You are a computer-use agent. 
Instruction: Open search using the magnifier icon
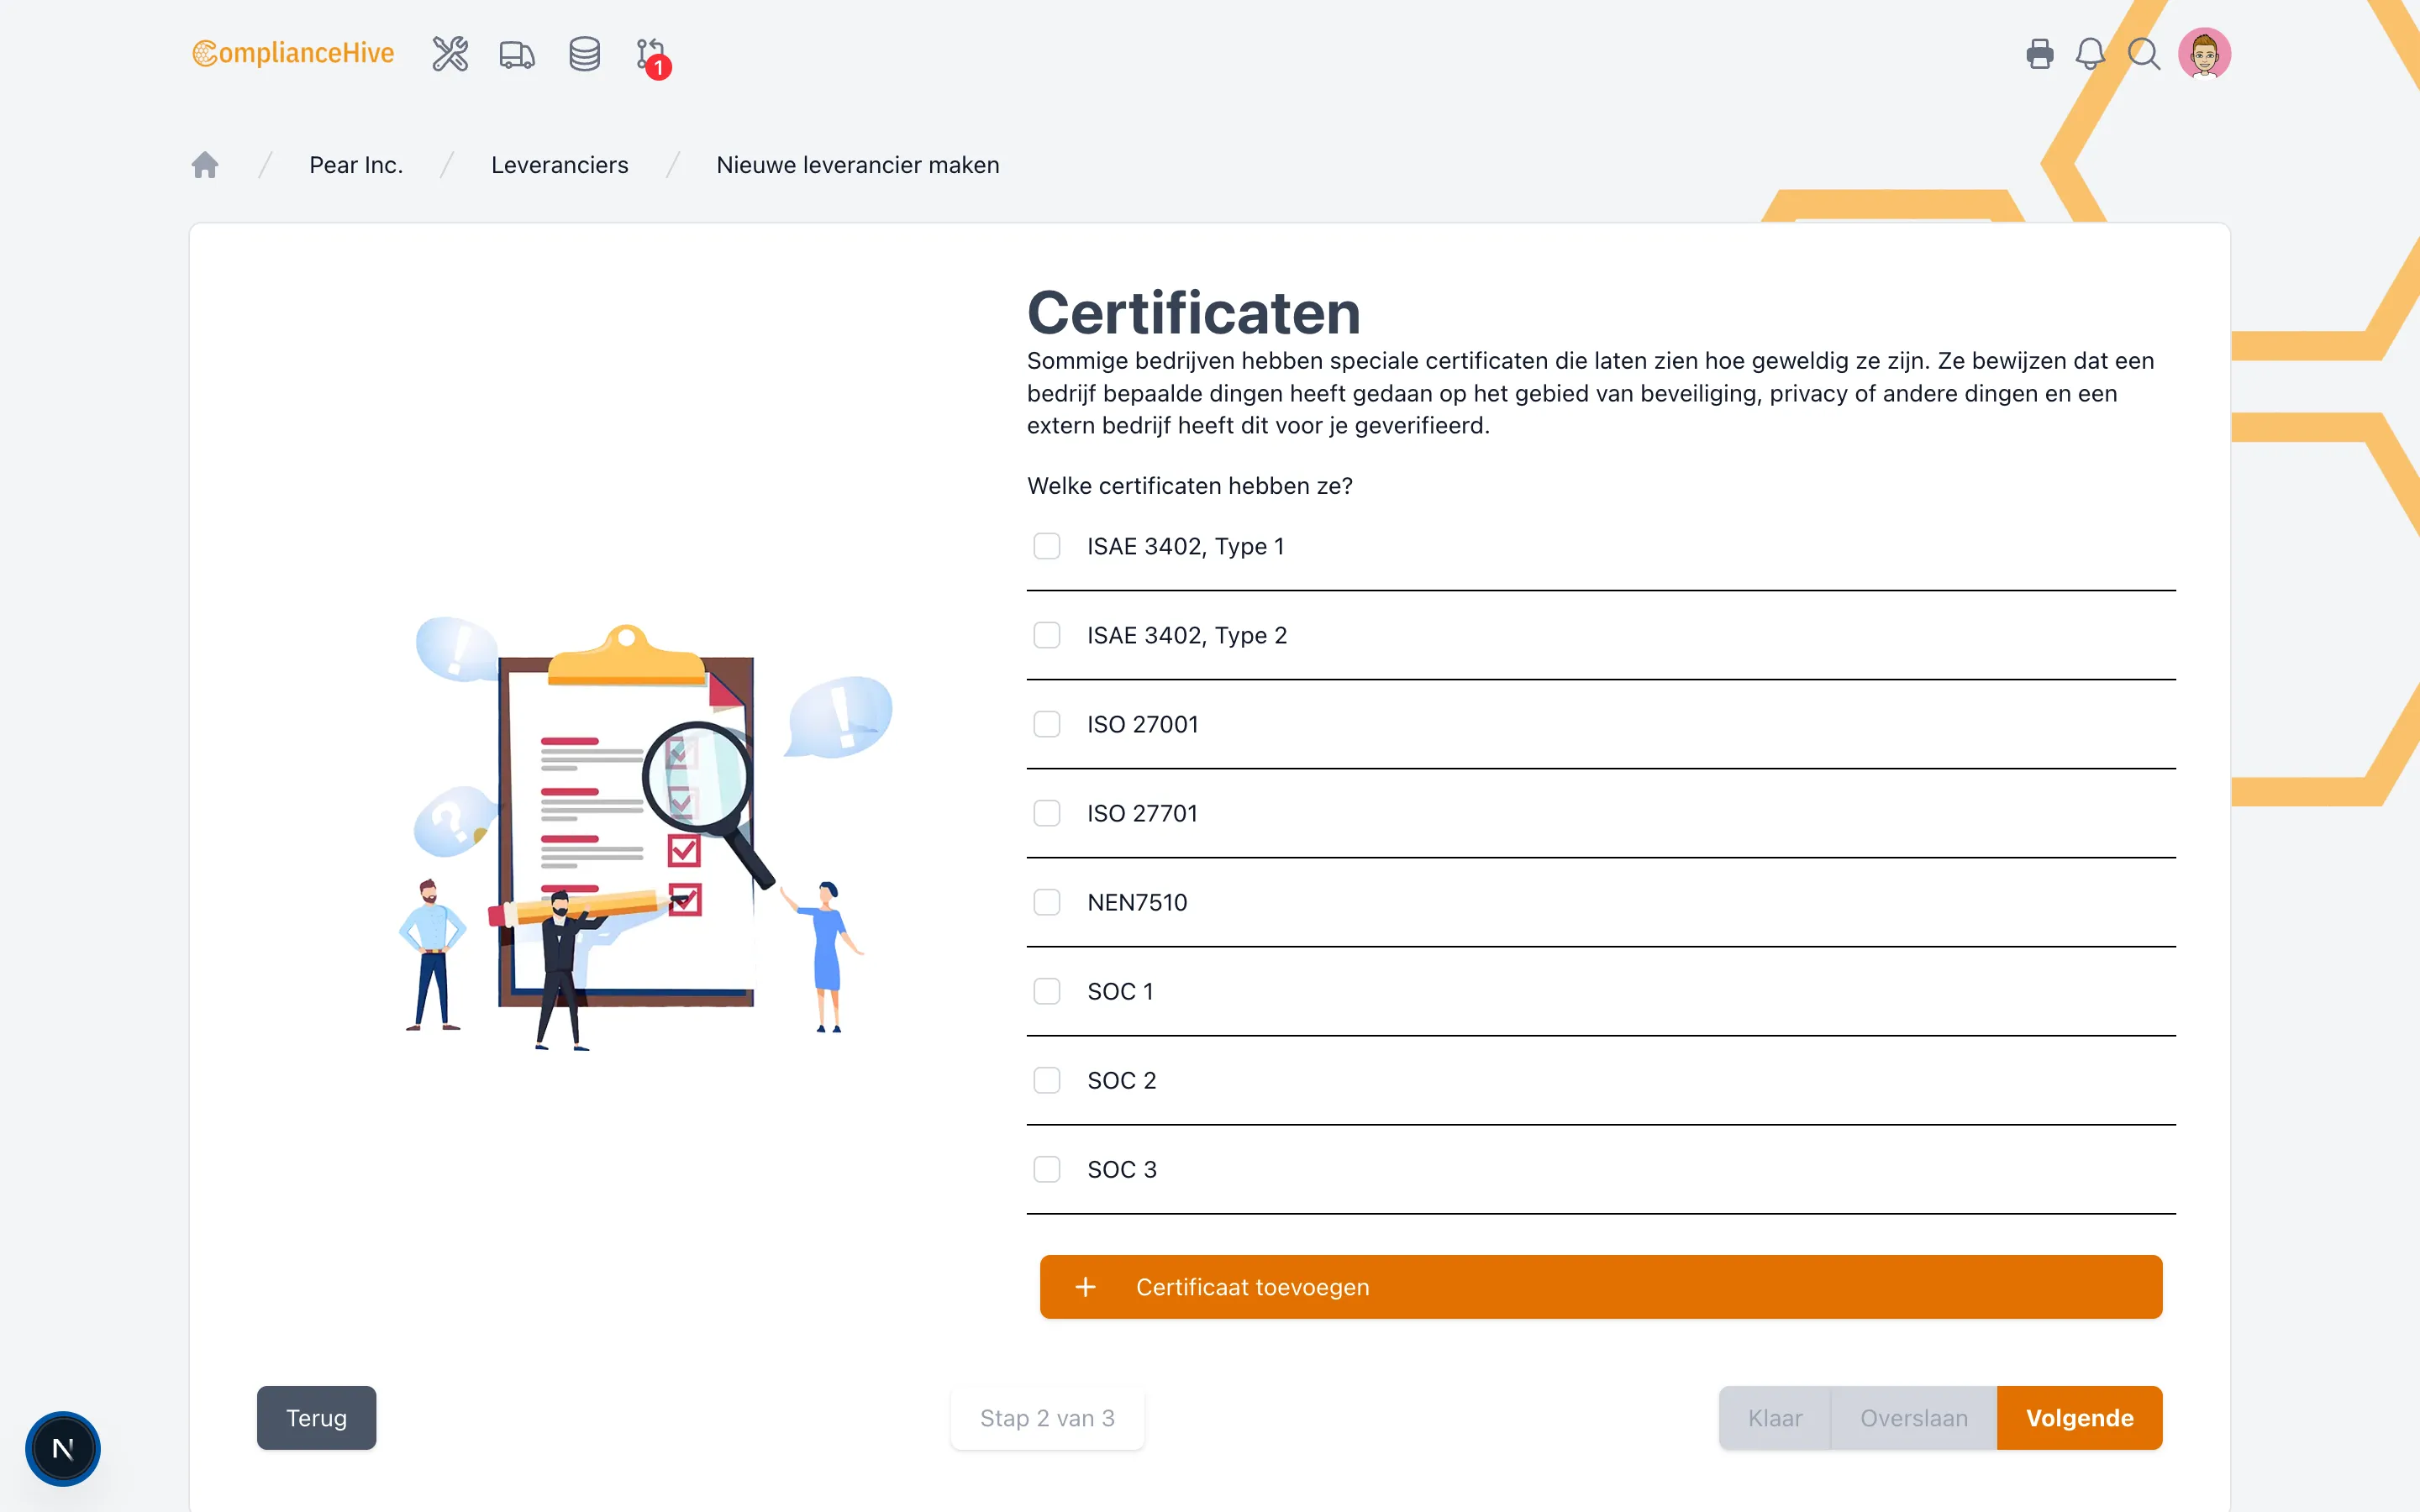point(2144,54)
